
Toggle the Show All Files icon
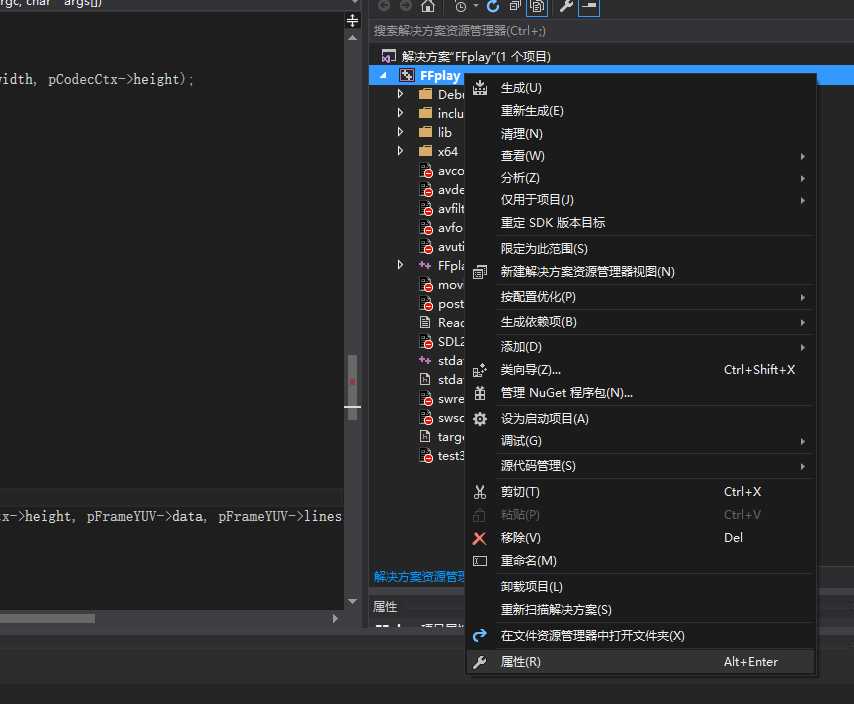537,7
